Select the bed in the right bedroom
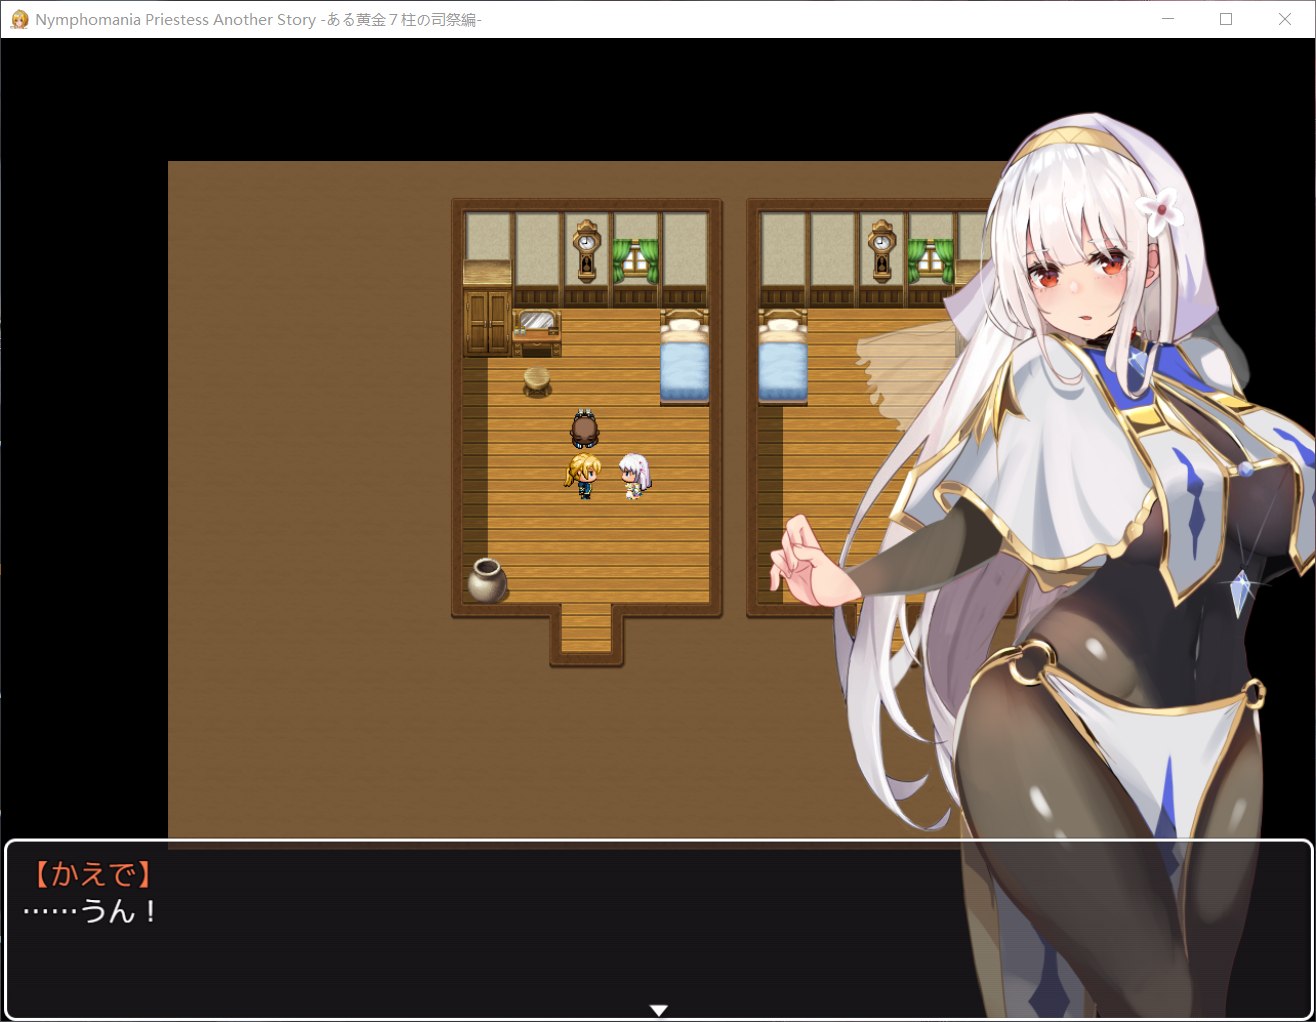 point(783,358)
